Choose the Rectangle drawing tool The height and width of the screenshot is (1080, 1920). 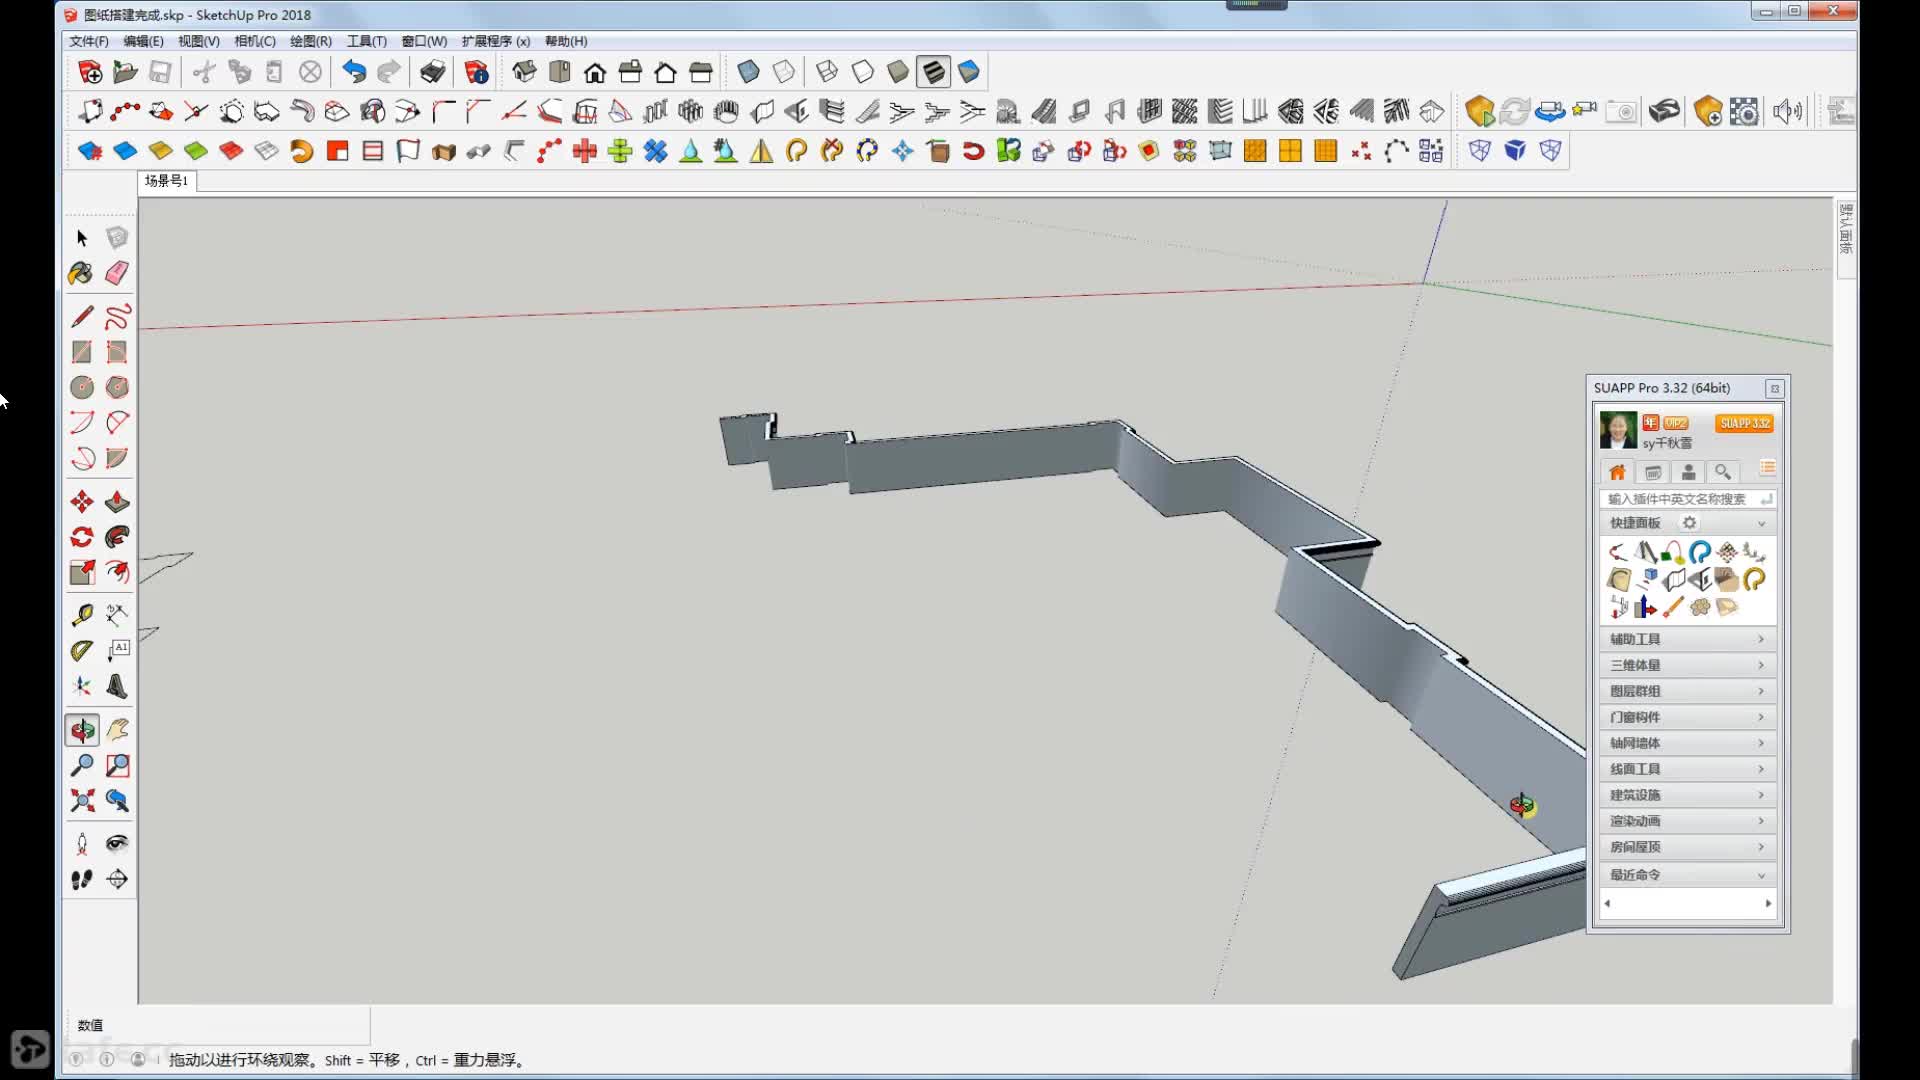82,352
